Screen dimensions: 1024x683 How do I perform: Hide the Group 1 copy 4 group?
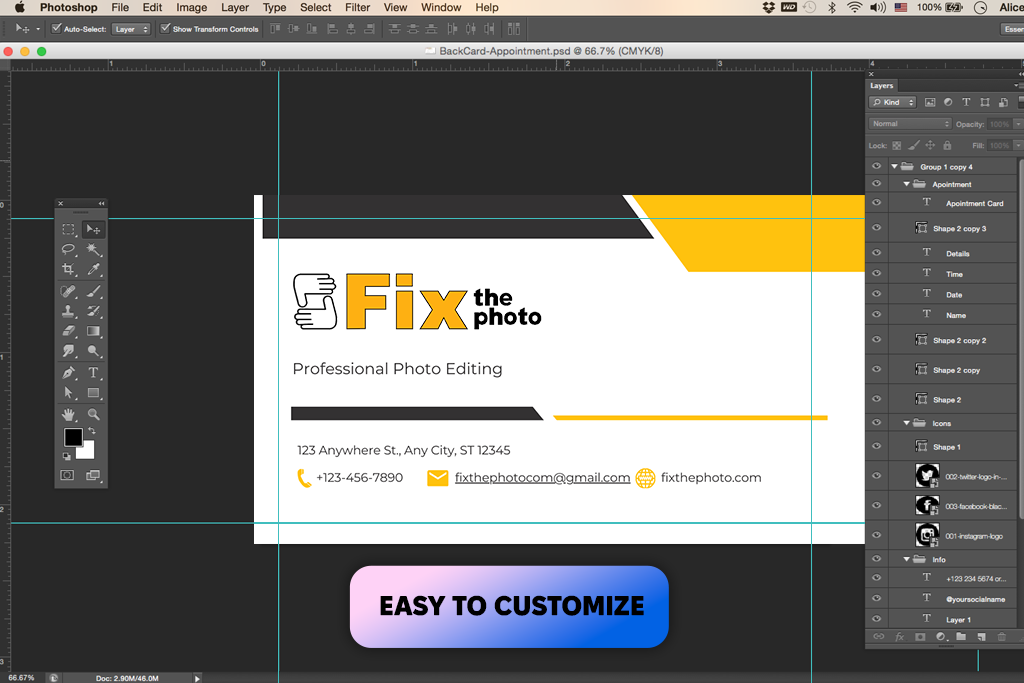[x=876, y=167]
